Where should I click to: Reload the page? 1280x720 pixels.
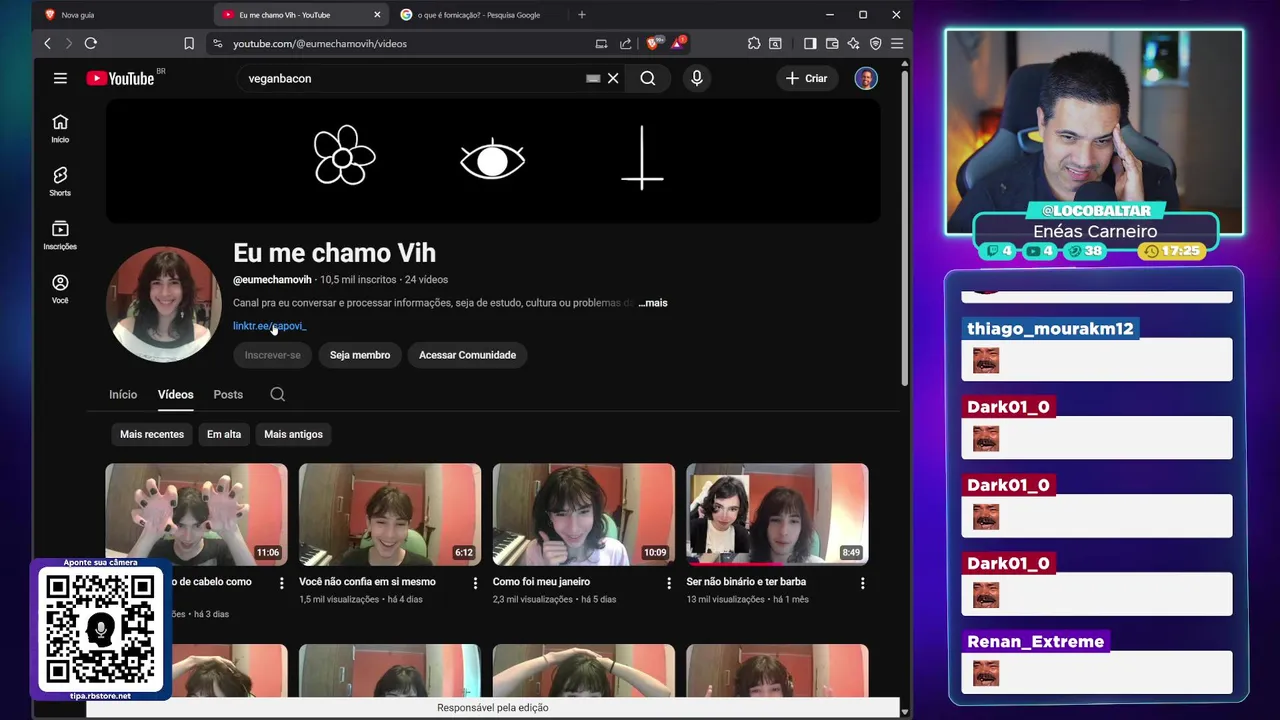click(91, 43)
